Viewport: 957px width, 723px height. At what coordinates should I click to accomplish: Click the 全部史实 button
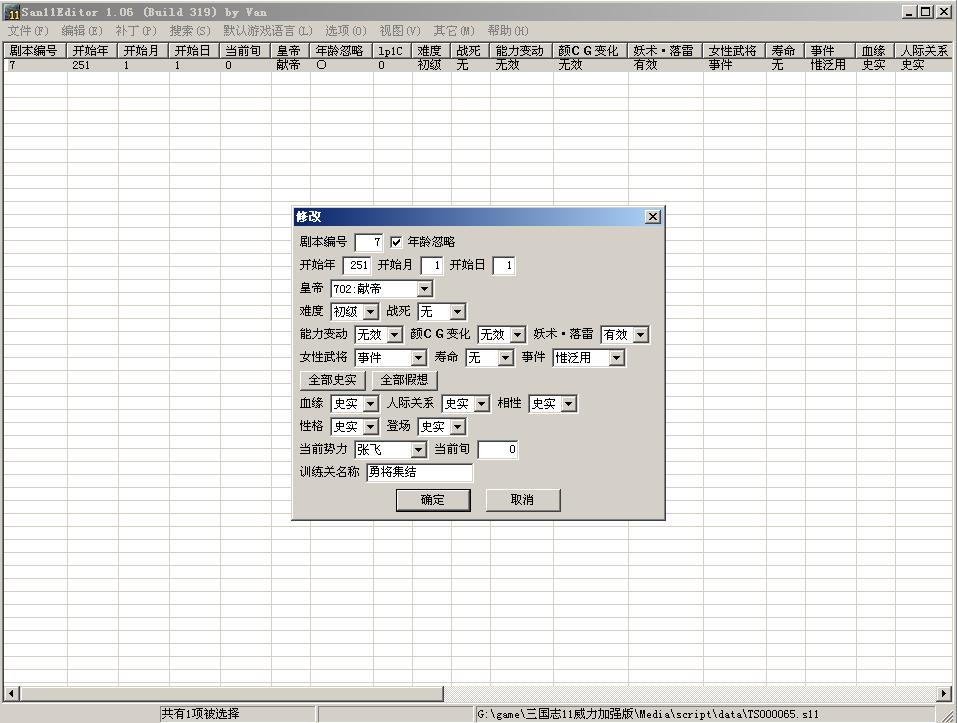(x=333, y=381)
